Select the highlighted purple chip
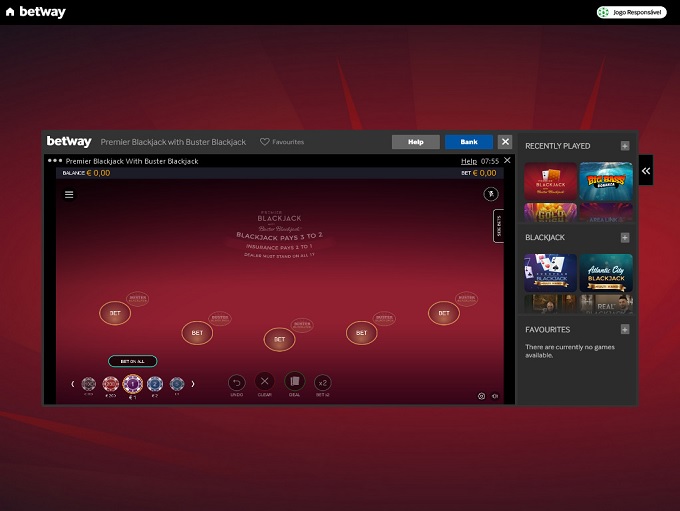This screenshot has height=511, width=680. click(x=132, y=384)
